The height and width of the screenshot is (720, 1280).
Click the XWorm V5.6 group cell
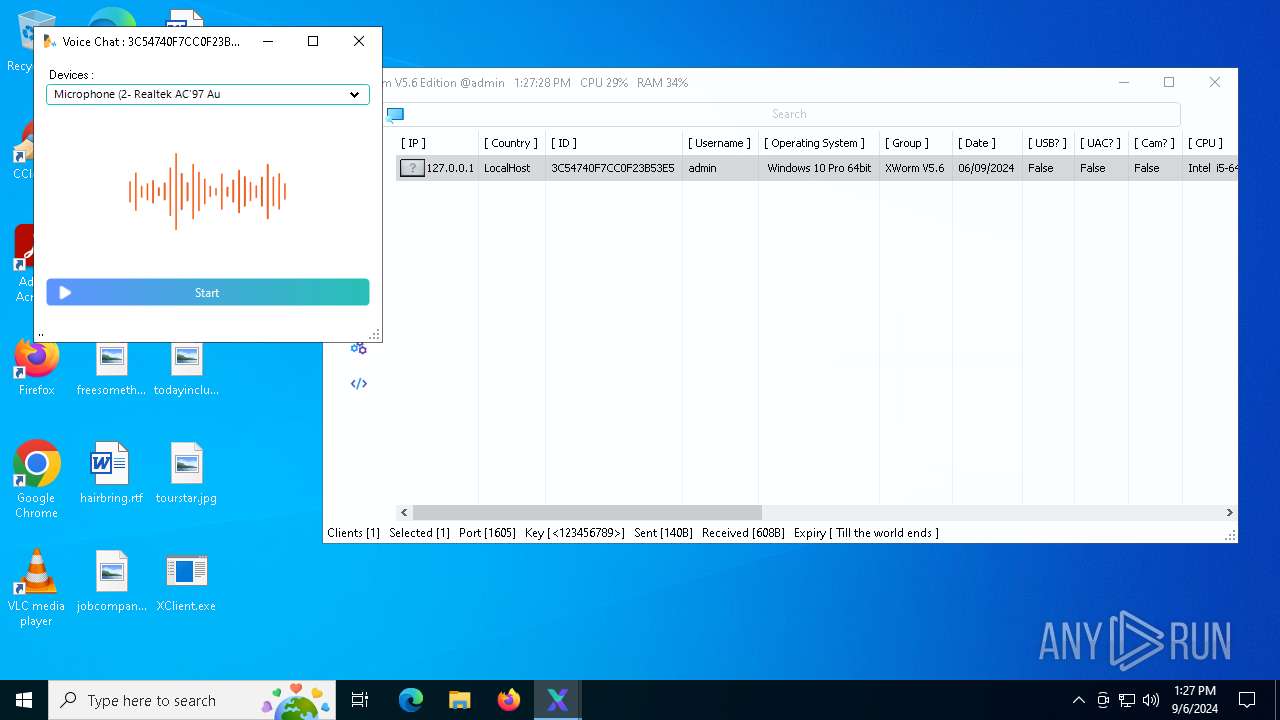[914, 168]
